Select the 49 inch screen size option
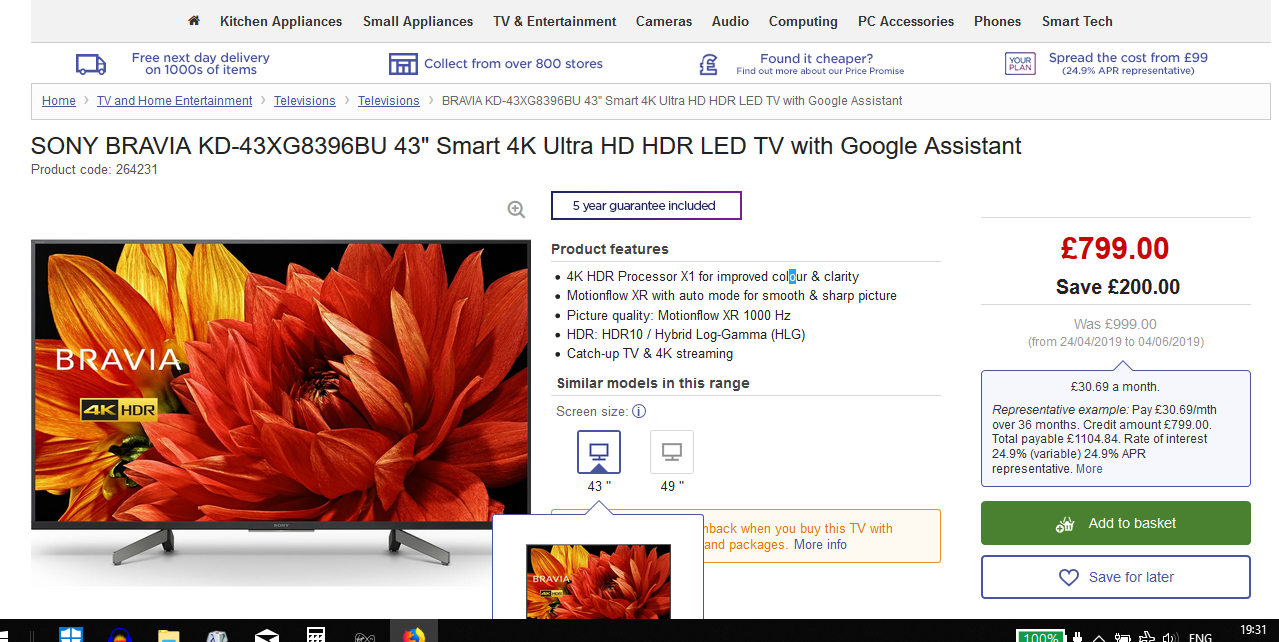Viewport: 1279px width, 642px height. [x=672, y=452]
